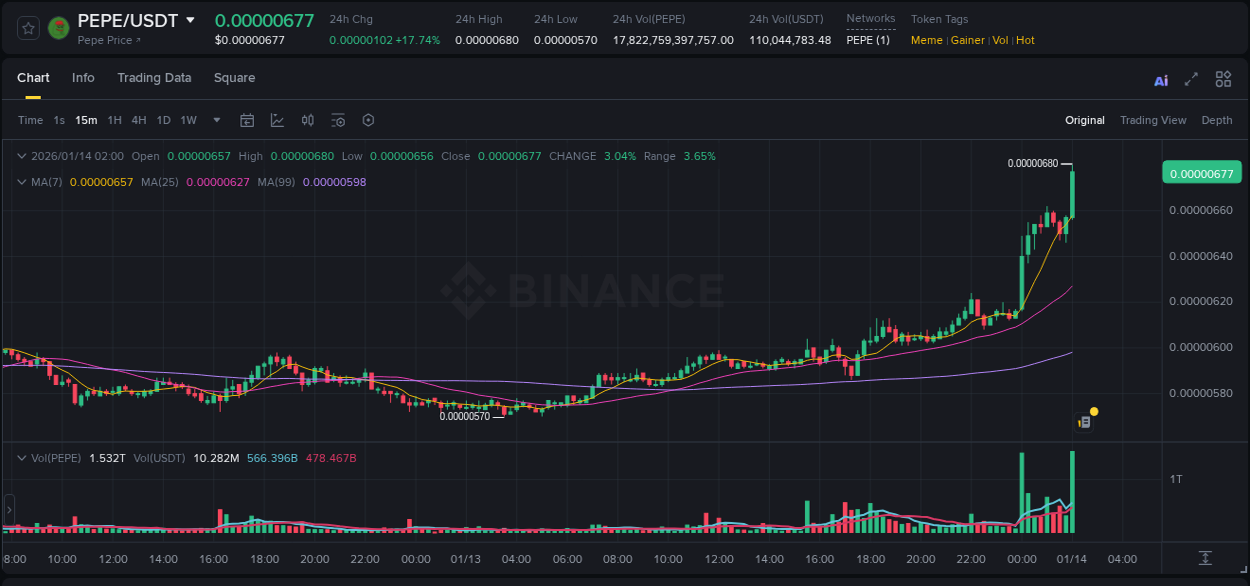Viewport: 1250px width, 586px height.
Task: Open the technical indicators icon
Action: click(307, 120)
